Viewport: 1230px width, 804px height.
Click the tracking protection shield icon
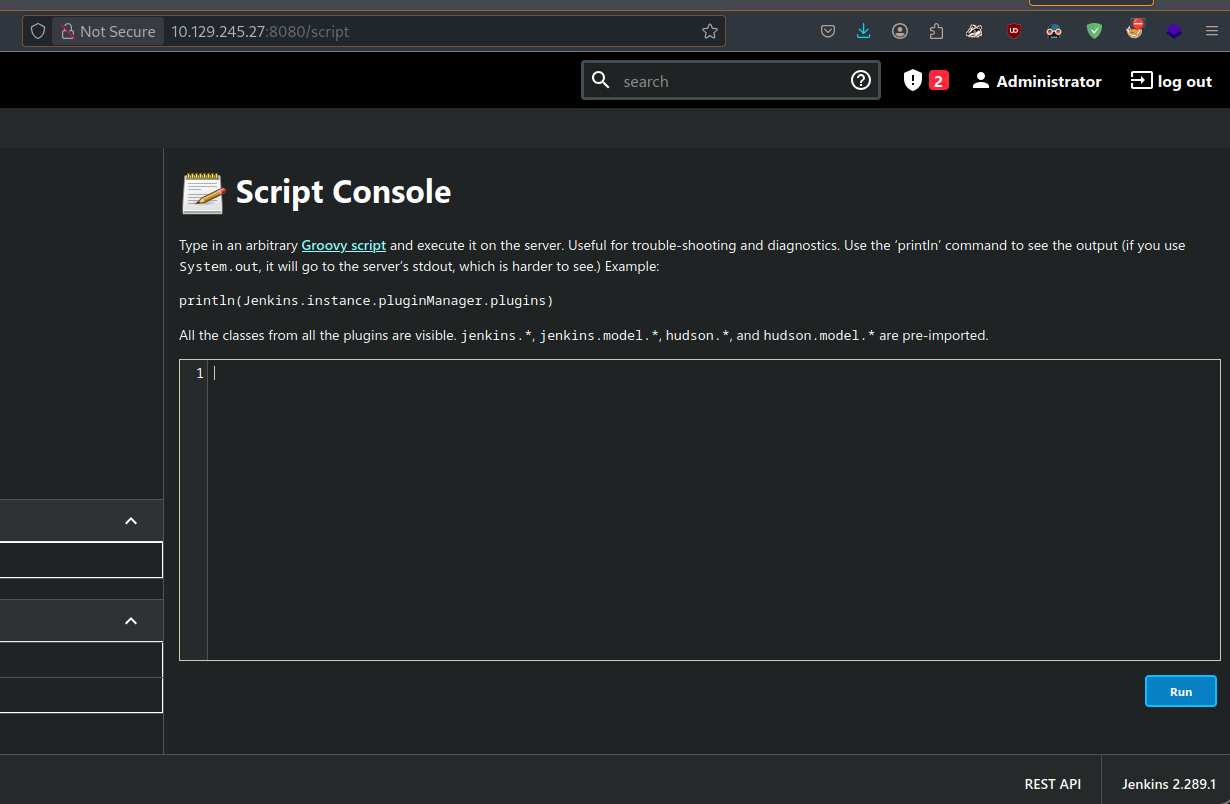[x=38, y=31]
